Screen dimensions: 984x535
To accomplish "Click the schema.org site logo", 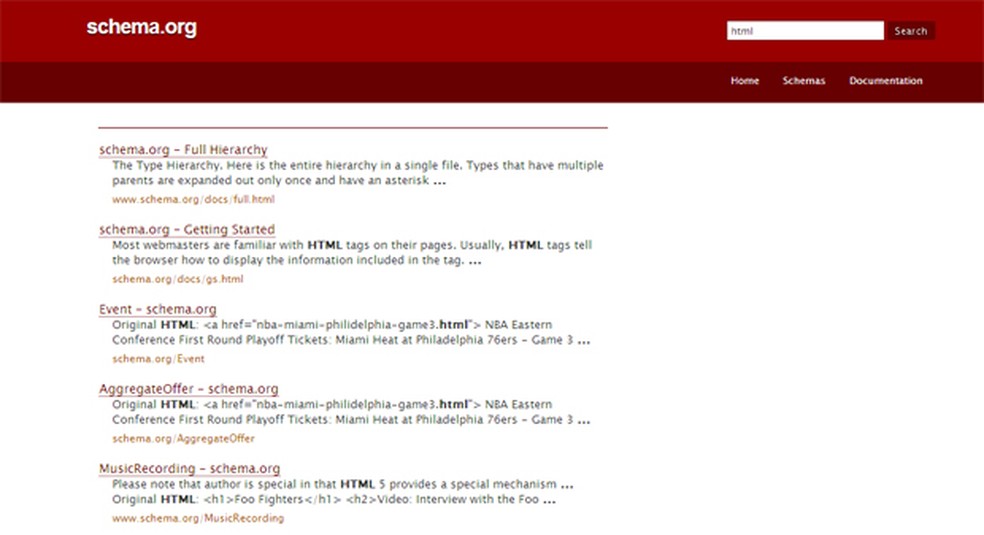I will pyautogui.click(x=142, y=28).
